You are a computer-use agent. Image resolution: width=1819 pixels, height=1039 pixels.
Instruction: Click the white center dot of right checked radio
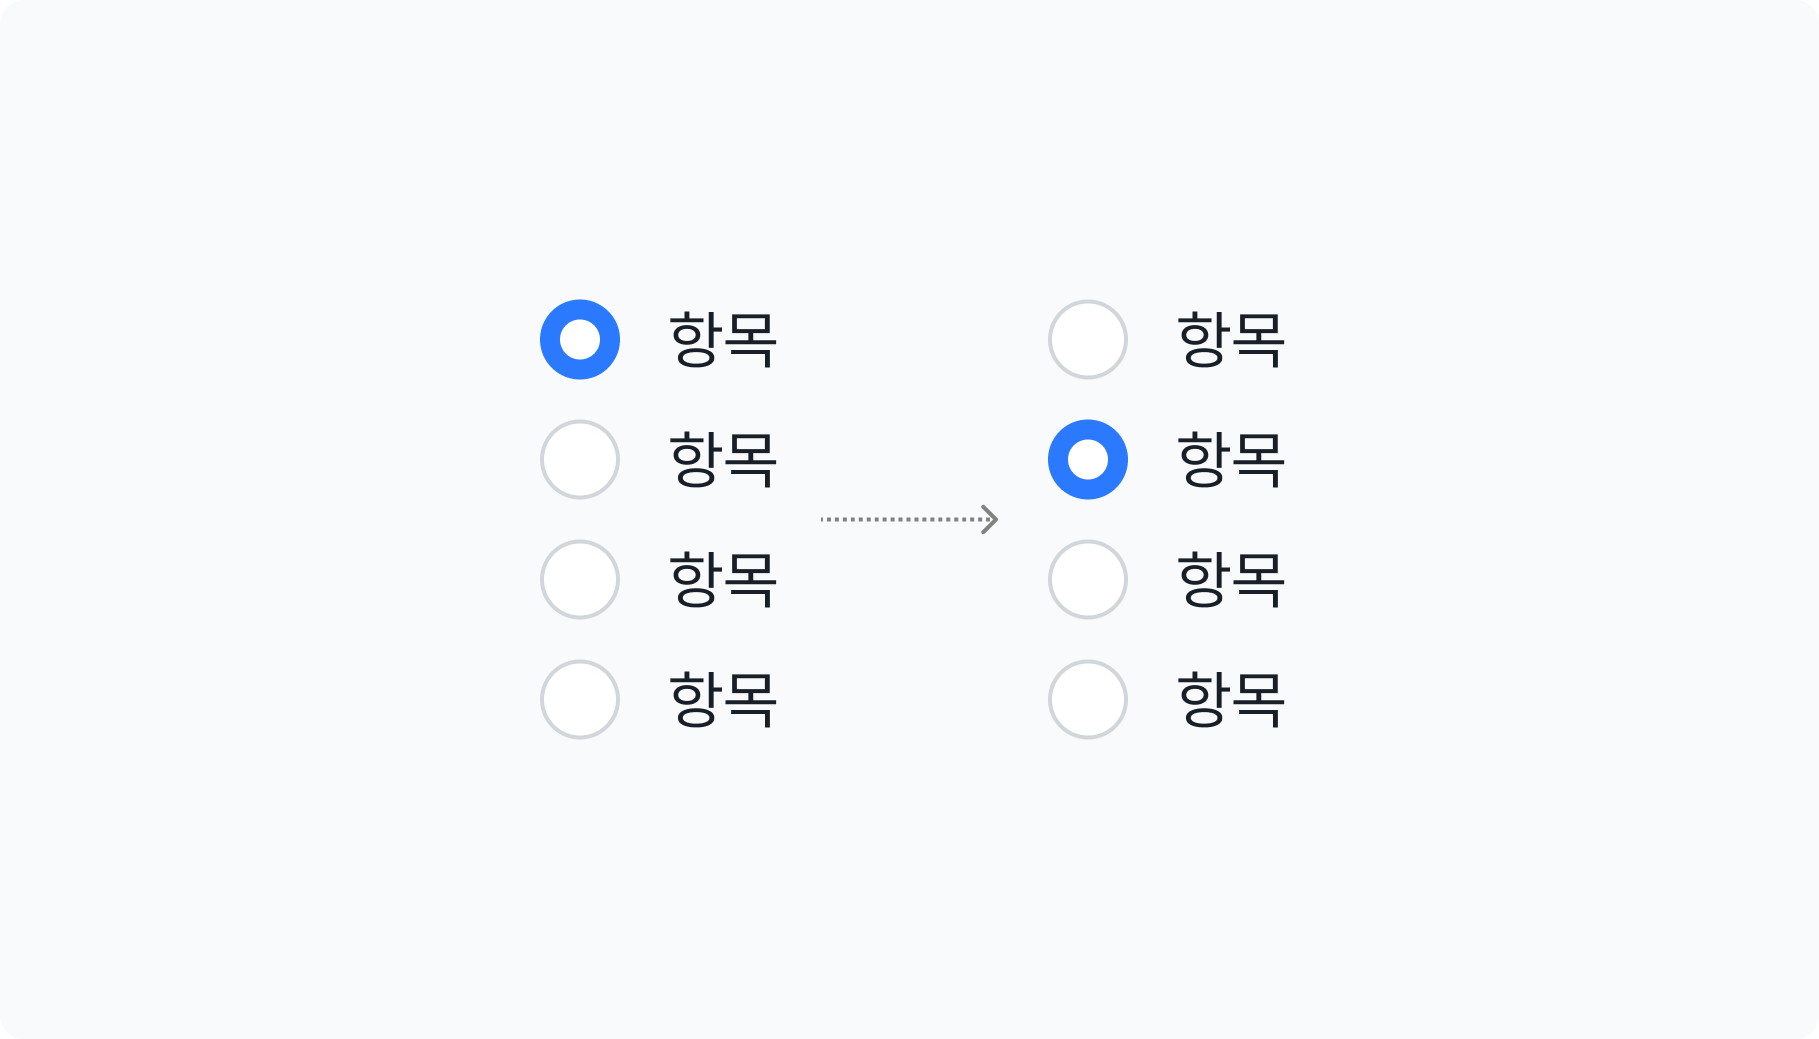point(1088,459)
